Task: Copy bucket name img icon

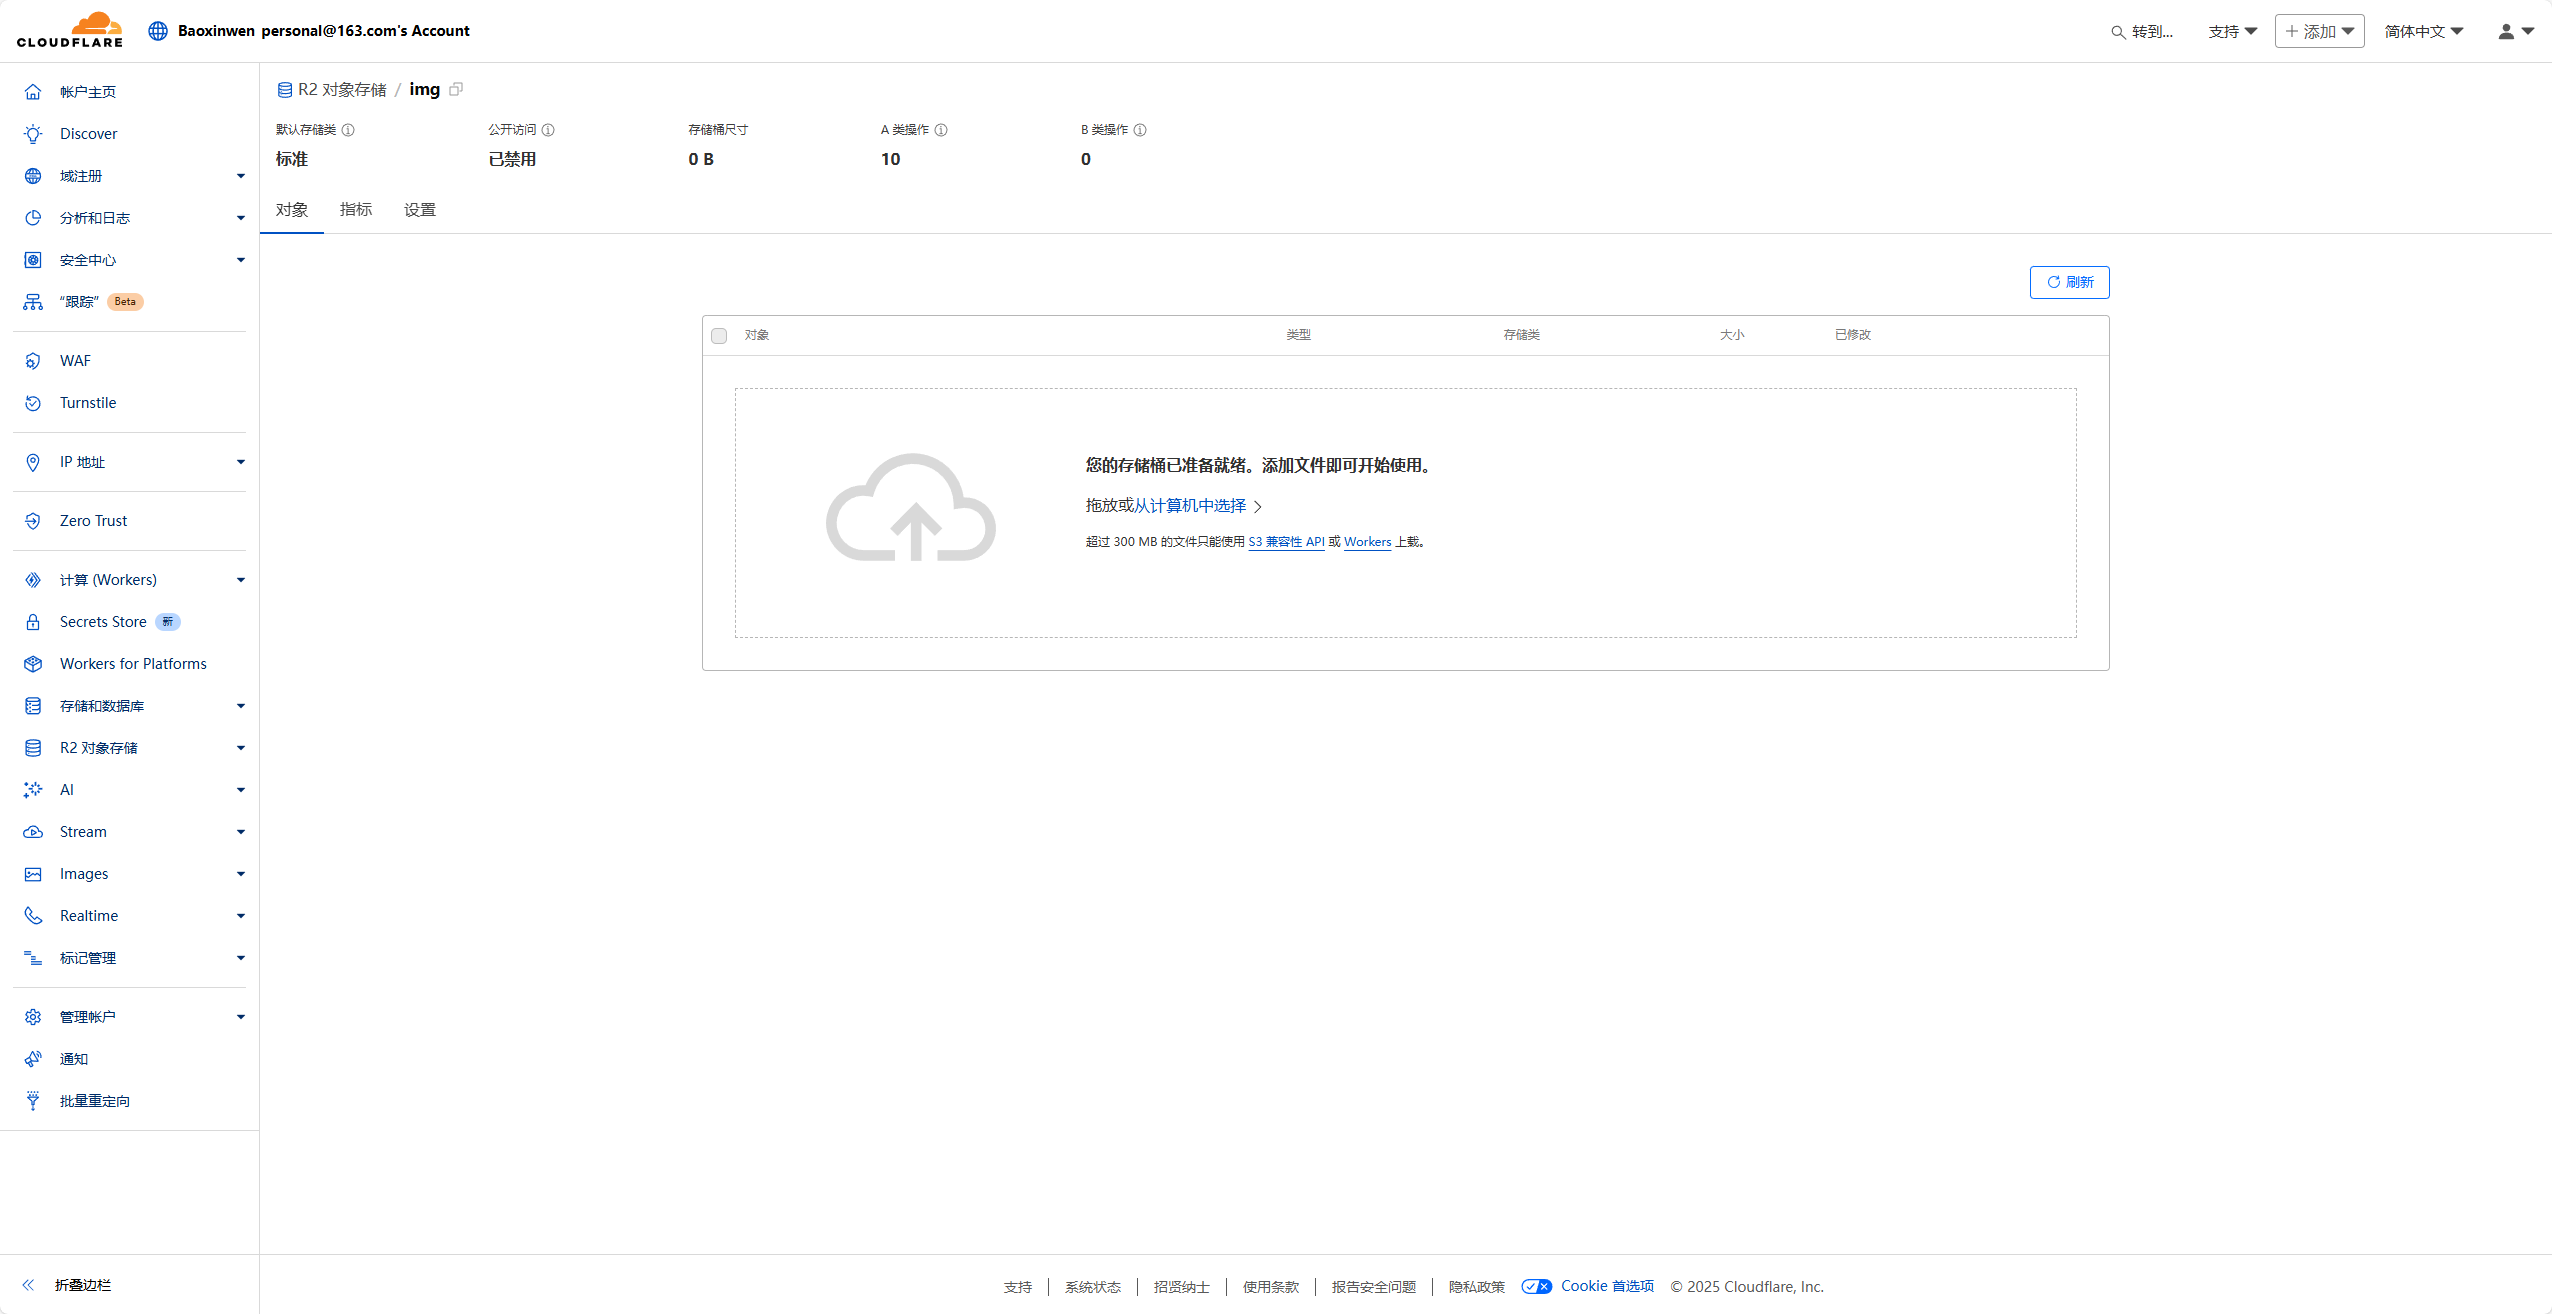Action: (456, 89)
